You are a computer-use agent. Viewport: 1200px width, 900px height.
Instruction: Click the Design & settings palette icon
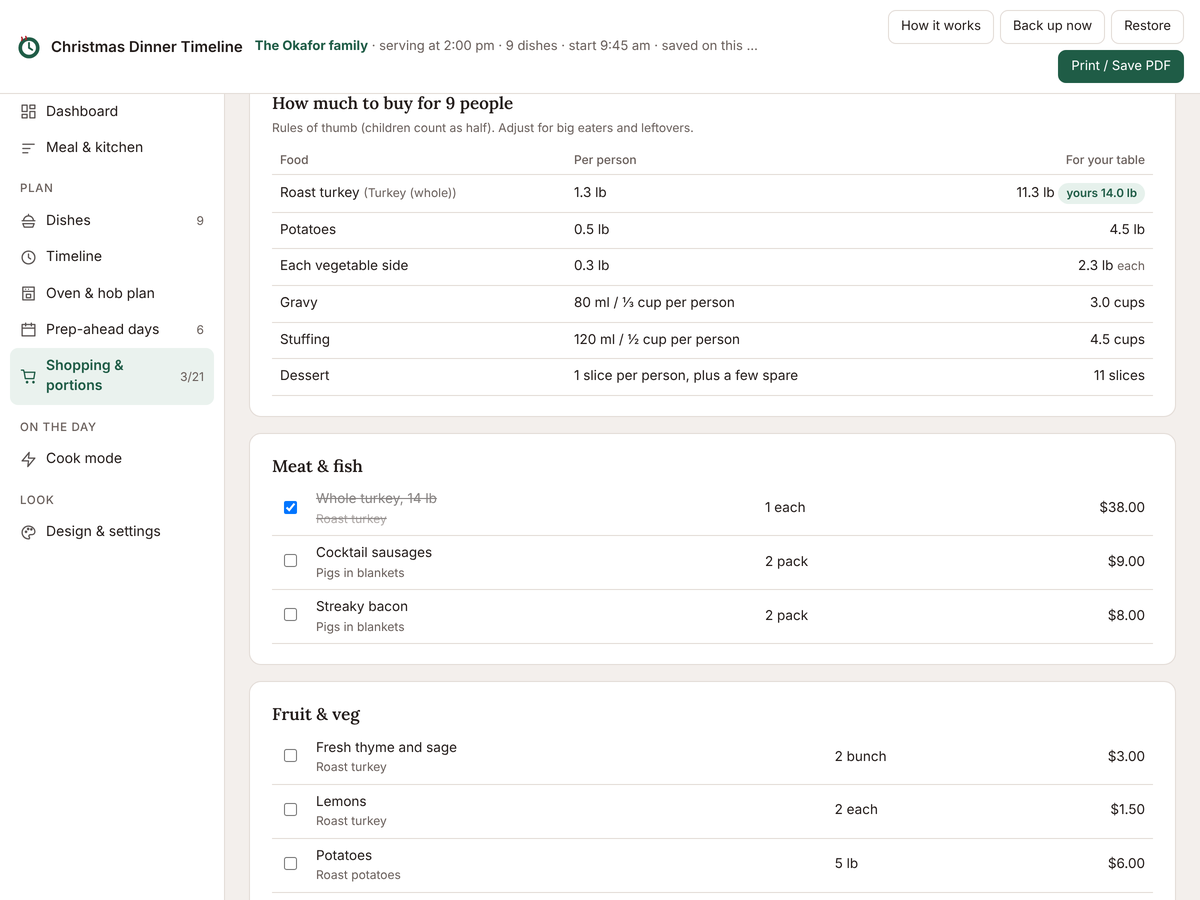pos(28,532)
